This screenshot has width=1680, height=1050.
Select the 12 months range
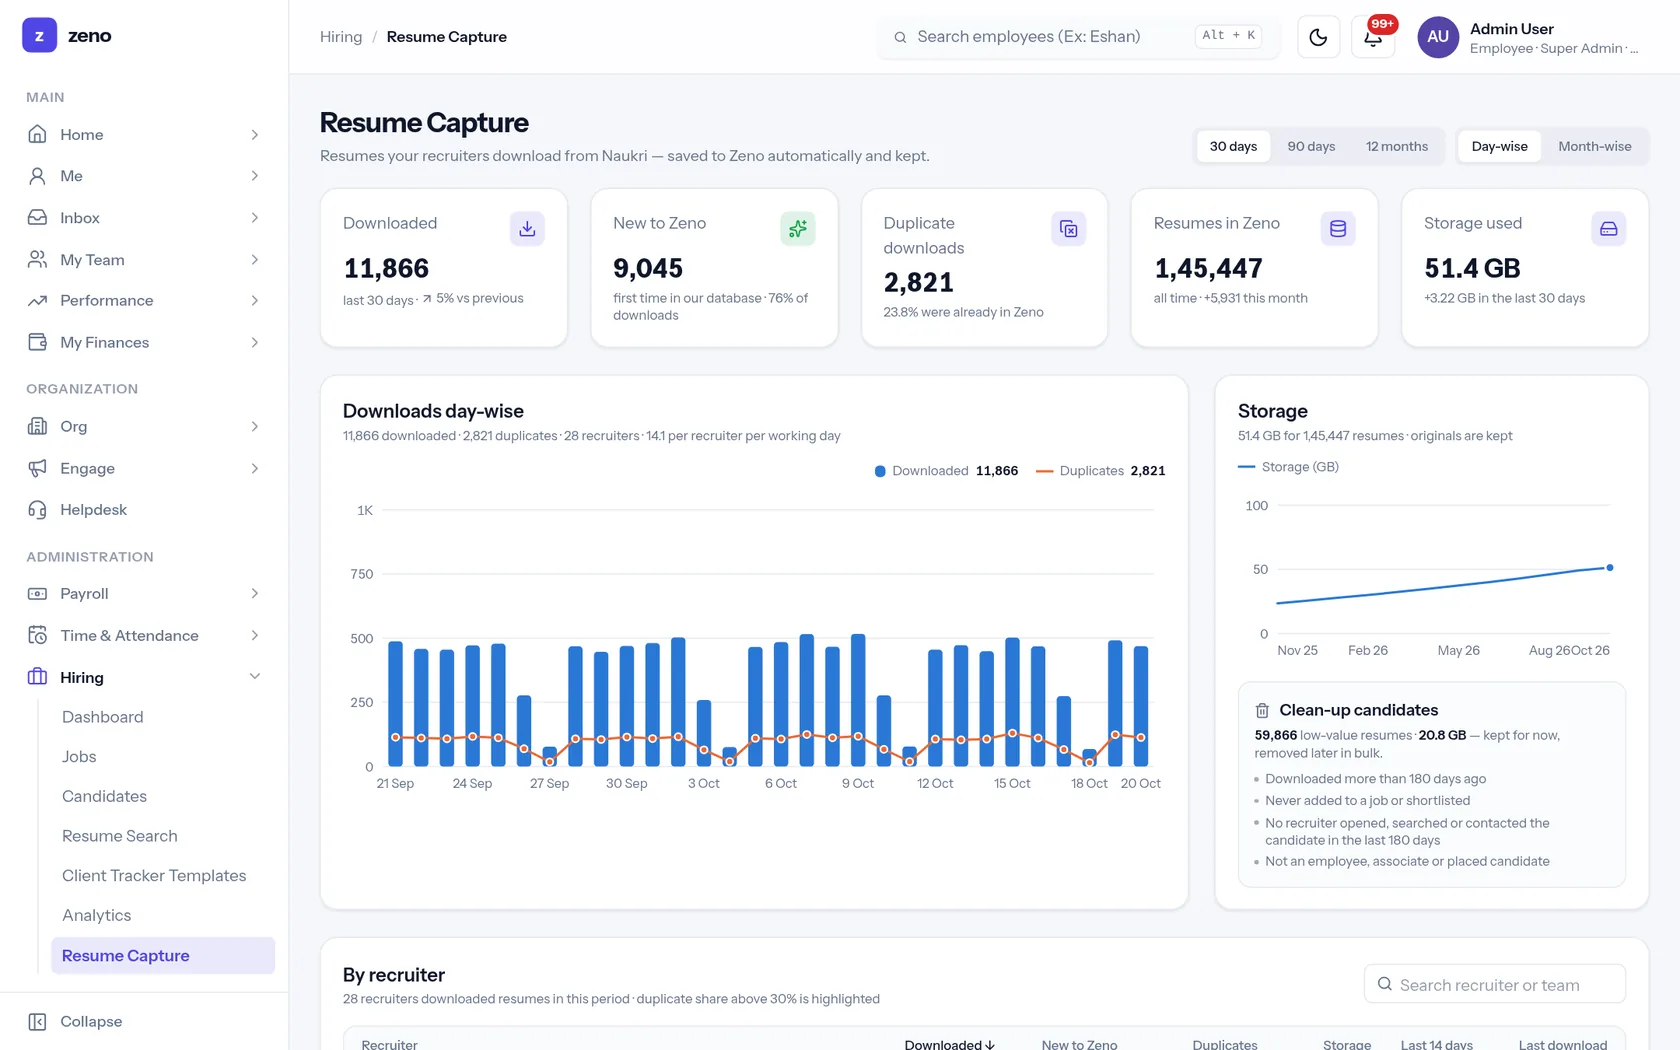[1396, 146]
